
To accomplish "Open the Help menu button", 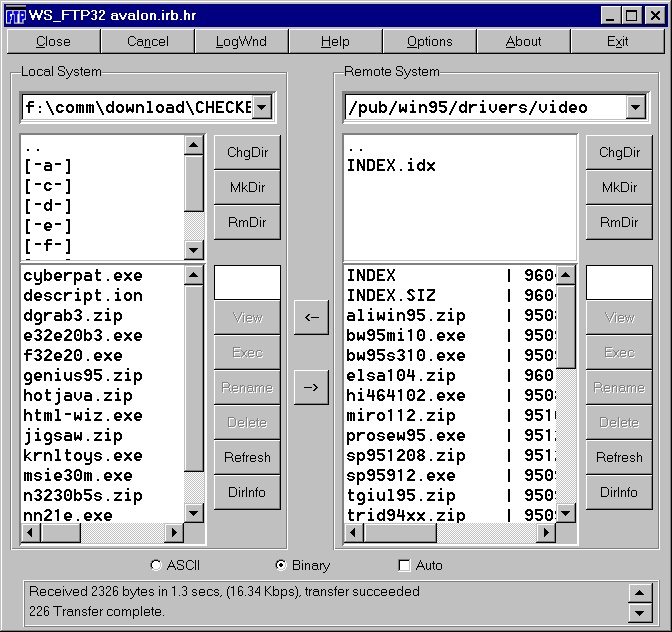I will click(x=335, y=41).
